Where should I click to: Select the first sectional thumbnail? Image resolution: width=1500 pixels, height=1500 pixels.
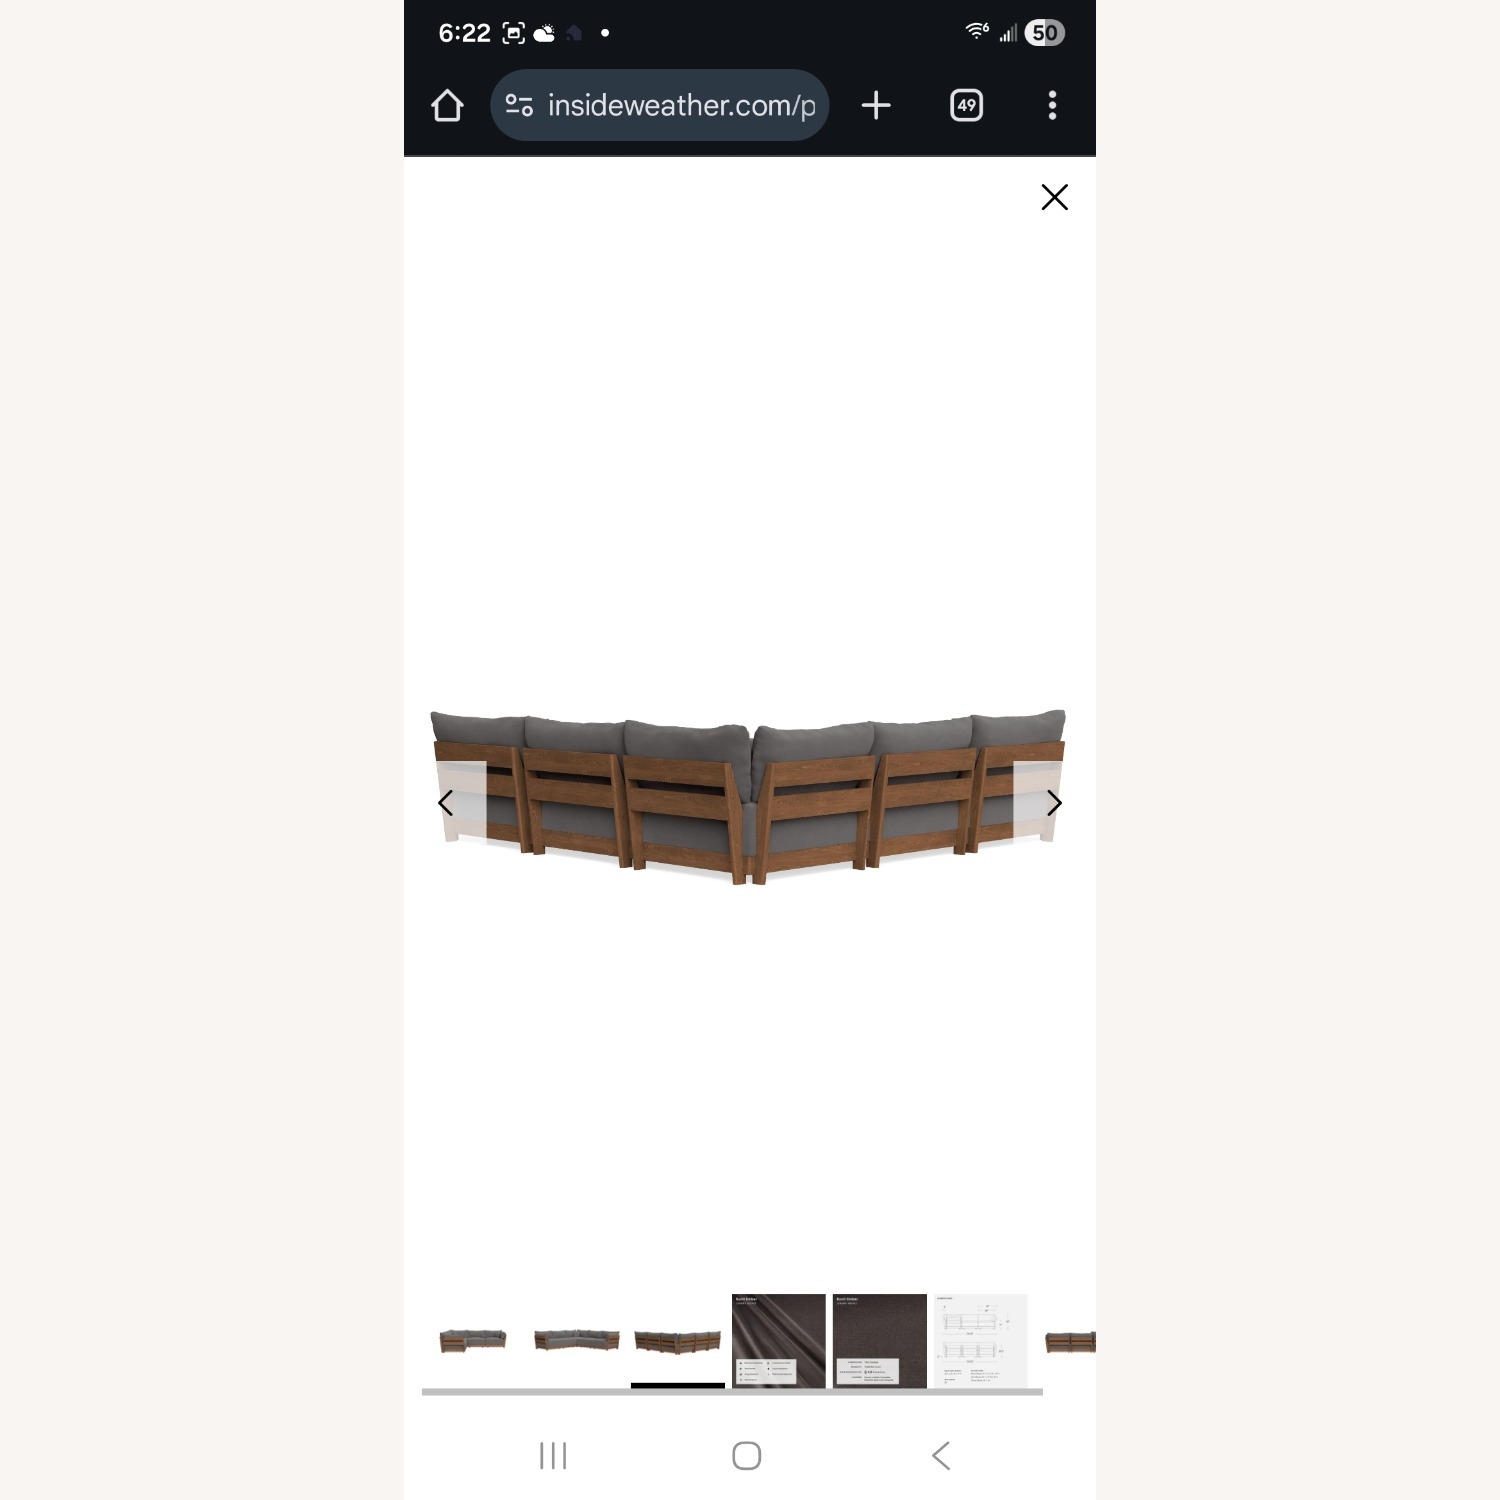(x=473, y=1341)
